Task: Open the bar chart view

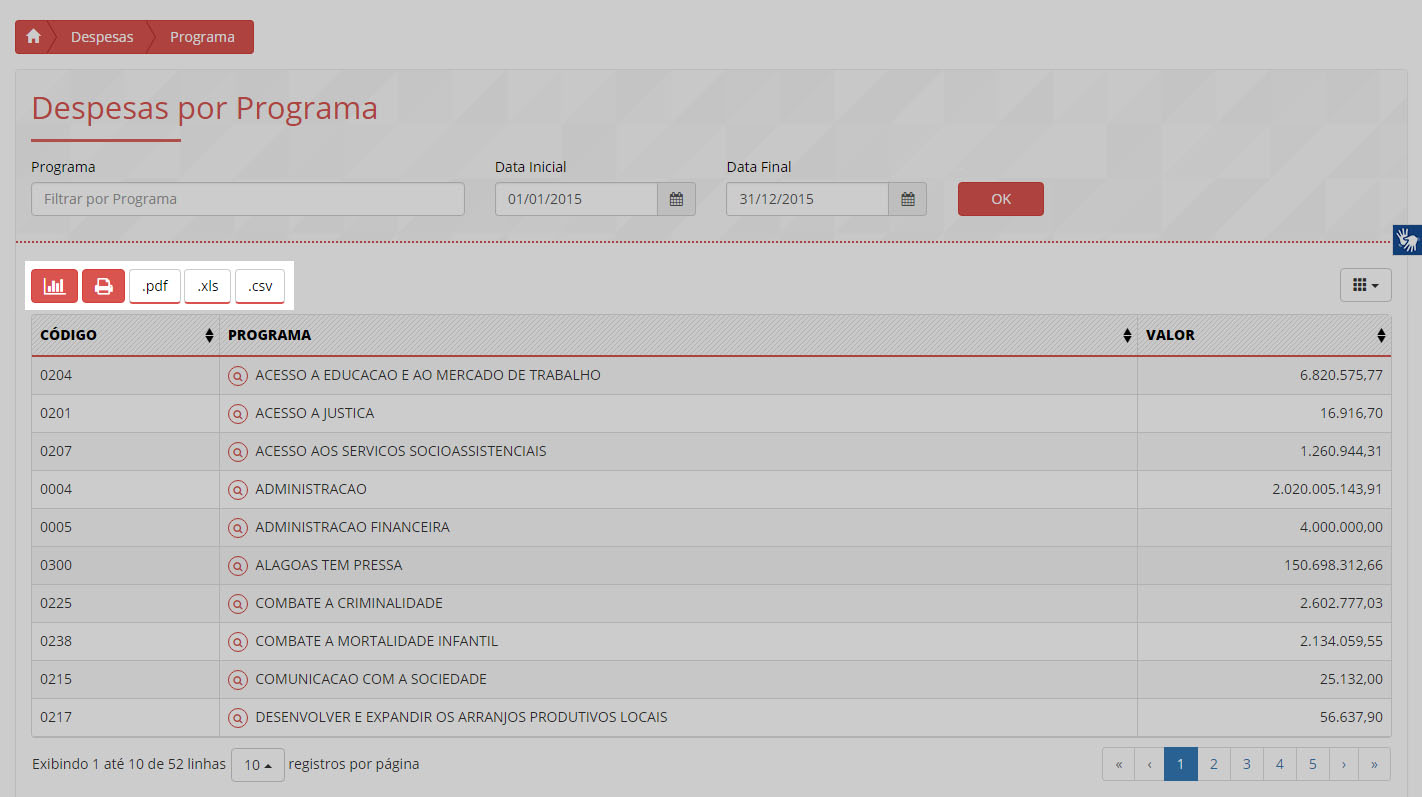Action: pyautogui.click(x=54, y=286)
